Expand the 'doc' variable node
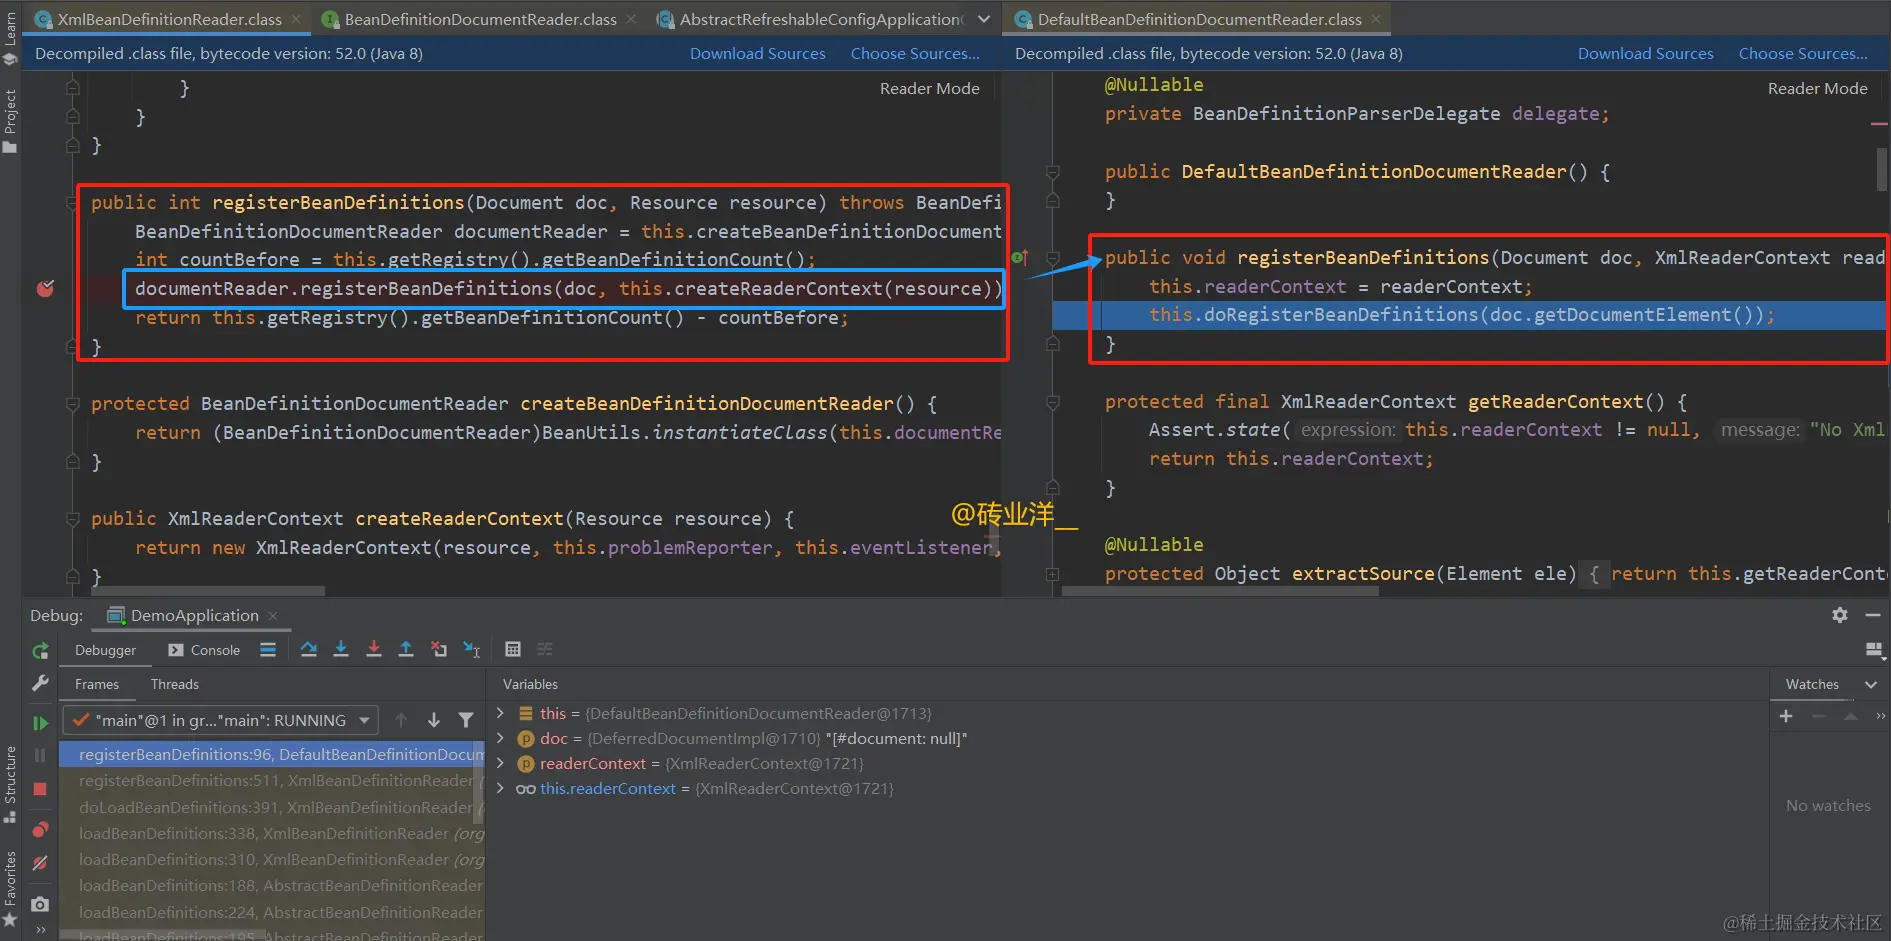 (500, 738)
